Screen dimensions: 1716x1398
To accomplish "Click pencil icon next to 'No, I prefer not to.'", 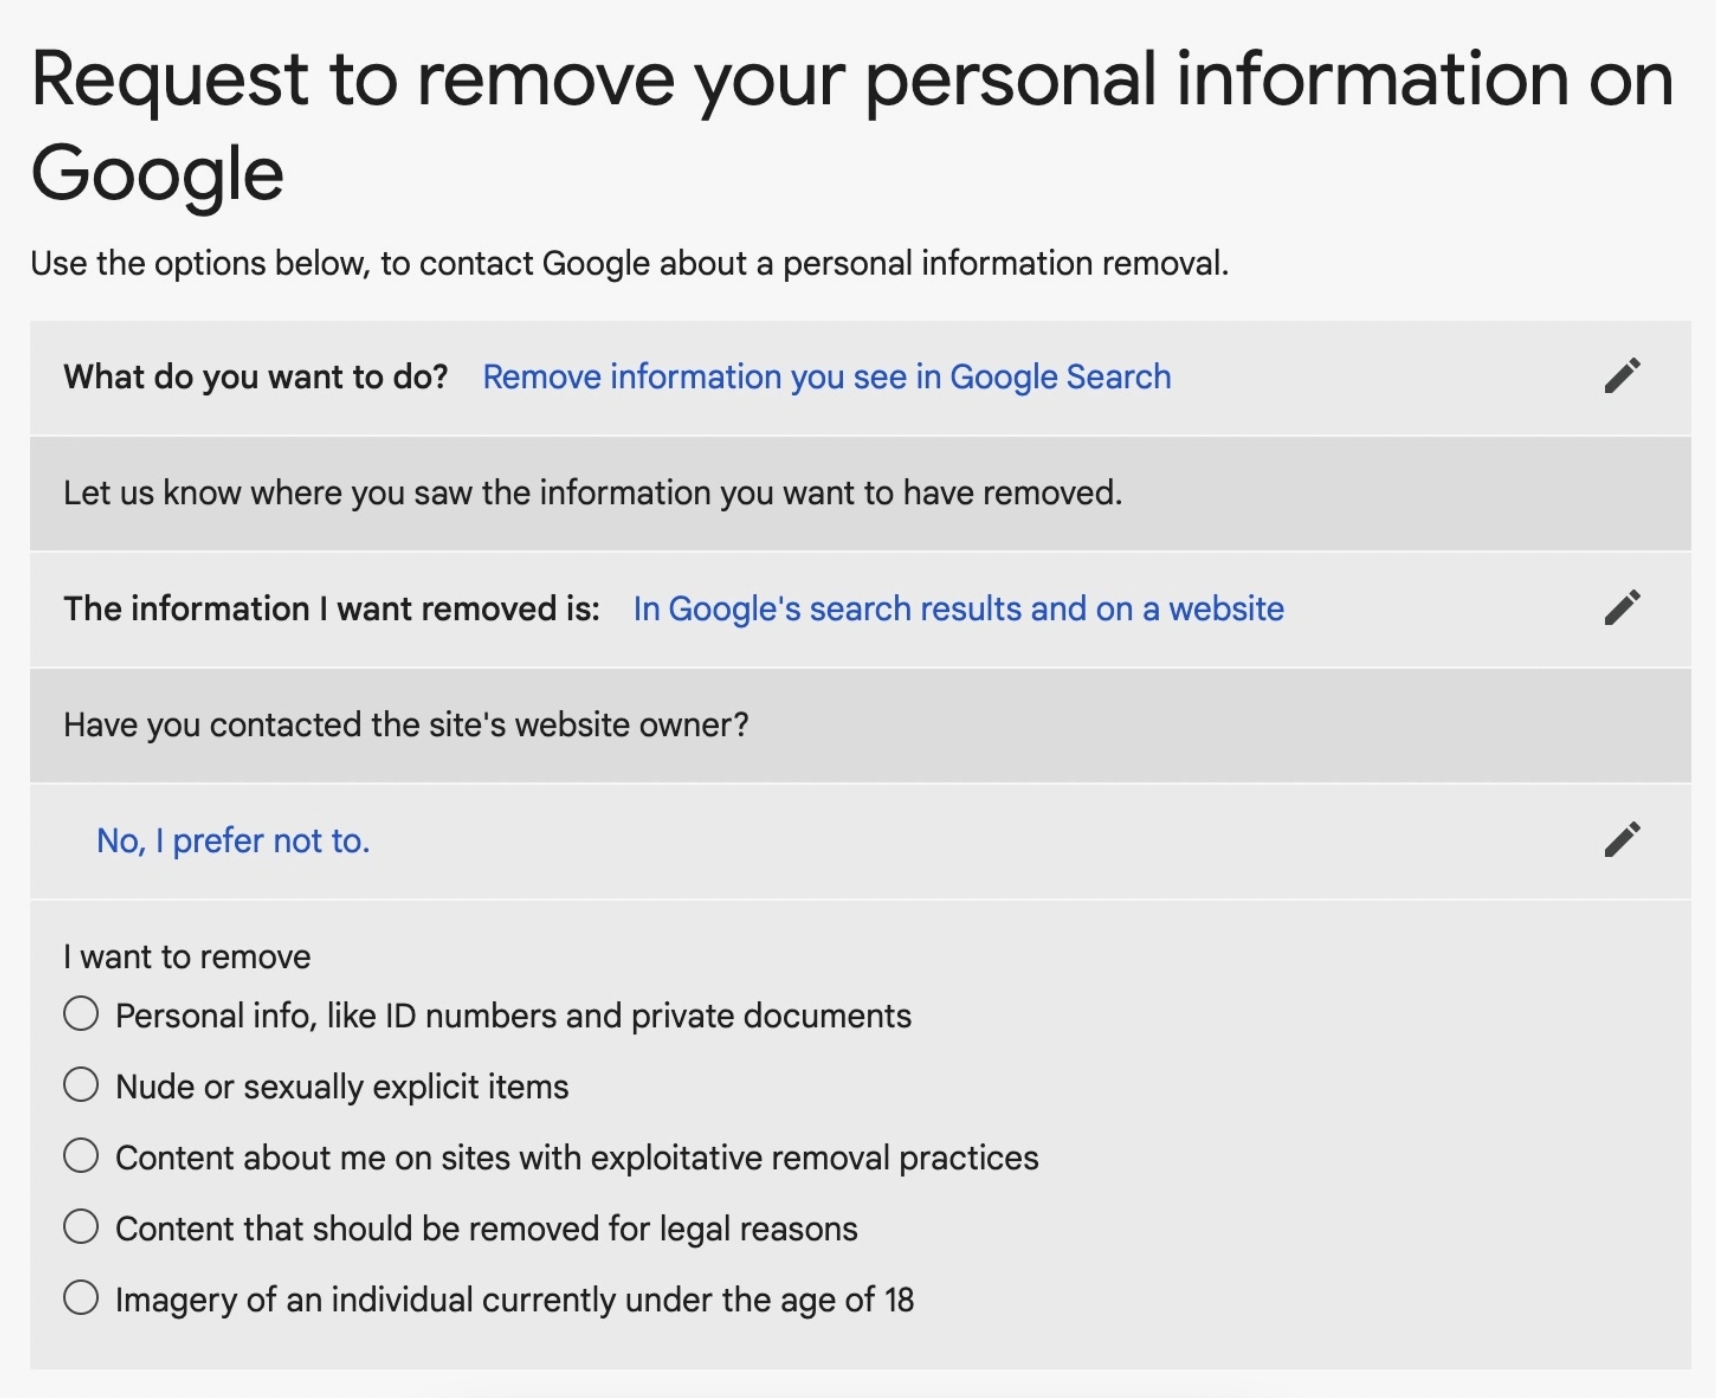I will [1622, 840].
